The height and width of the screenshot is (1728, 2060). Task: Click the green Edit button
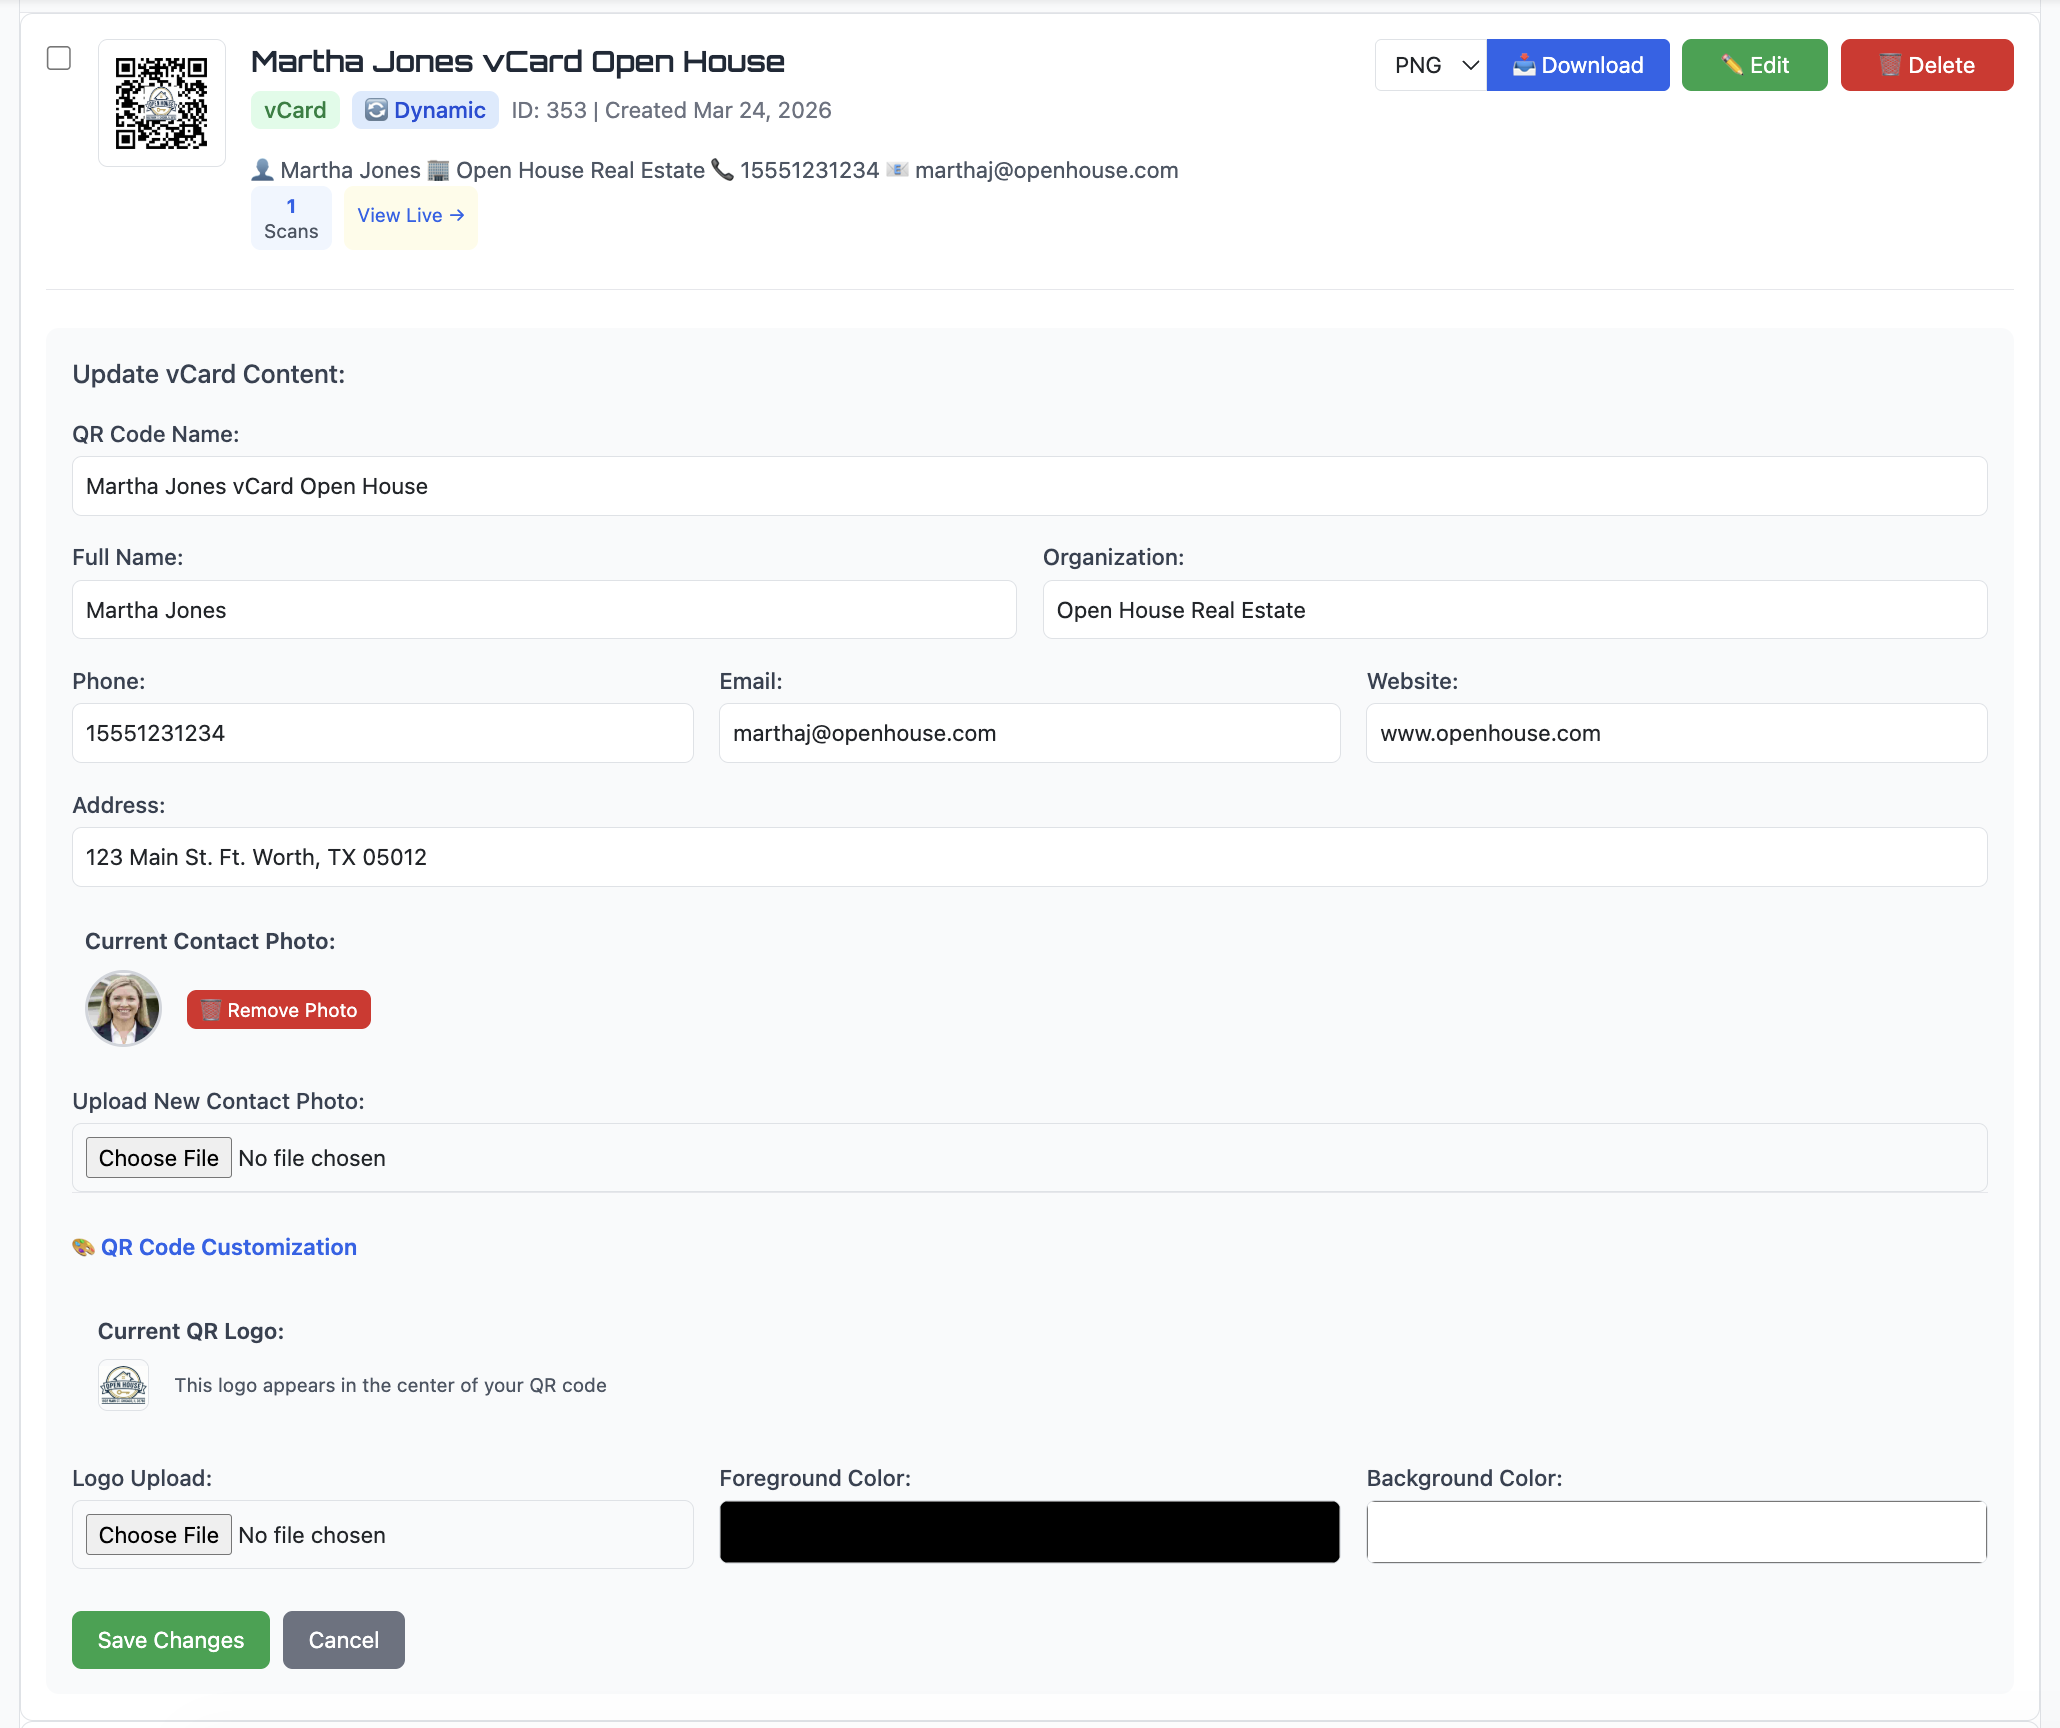pos(1754,65)
